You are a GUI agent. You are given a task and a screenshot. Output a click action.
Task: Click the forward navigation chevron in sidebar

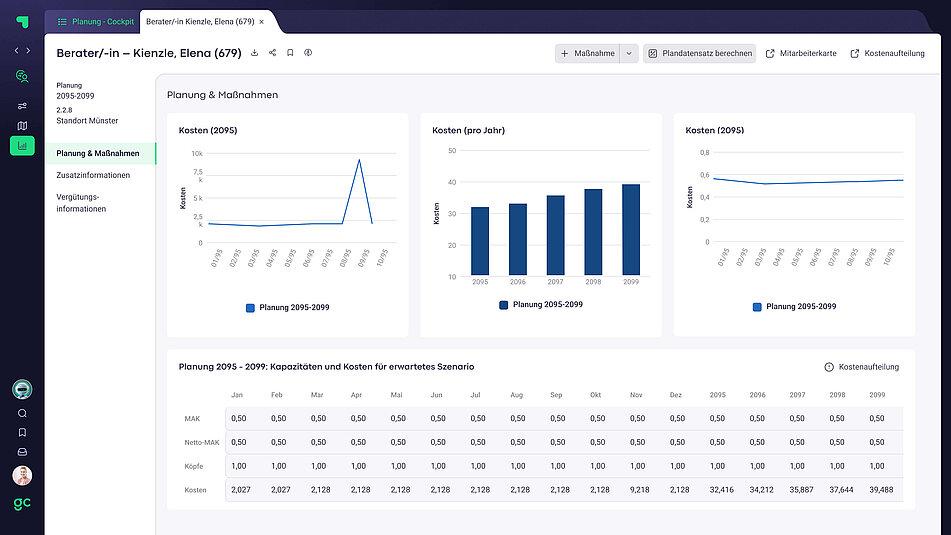(x=28, y=50)
